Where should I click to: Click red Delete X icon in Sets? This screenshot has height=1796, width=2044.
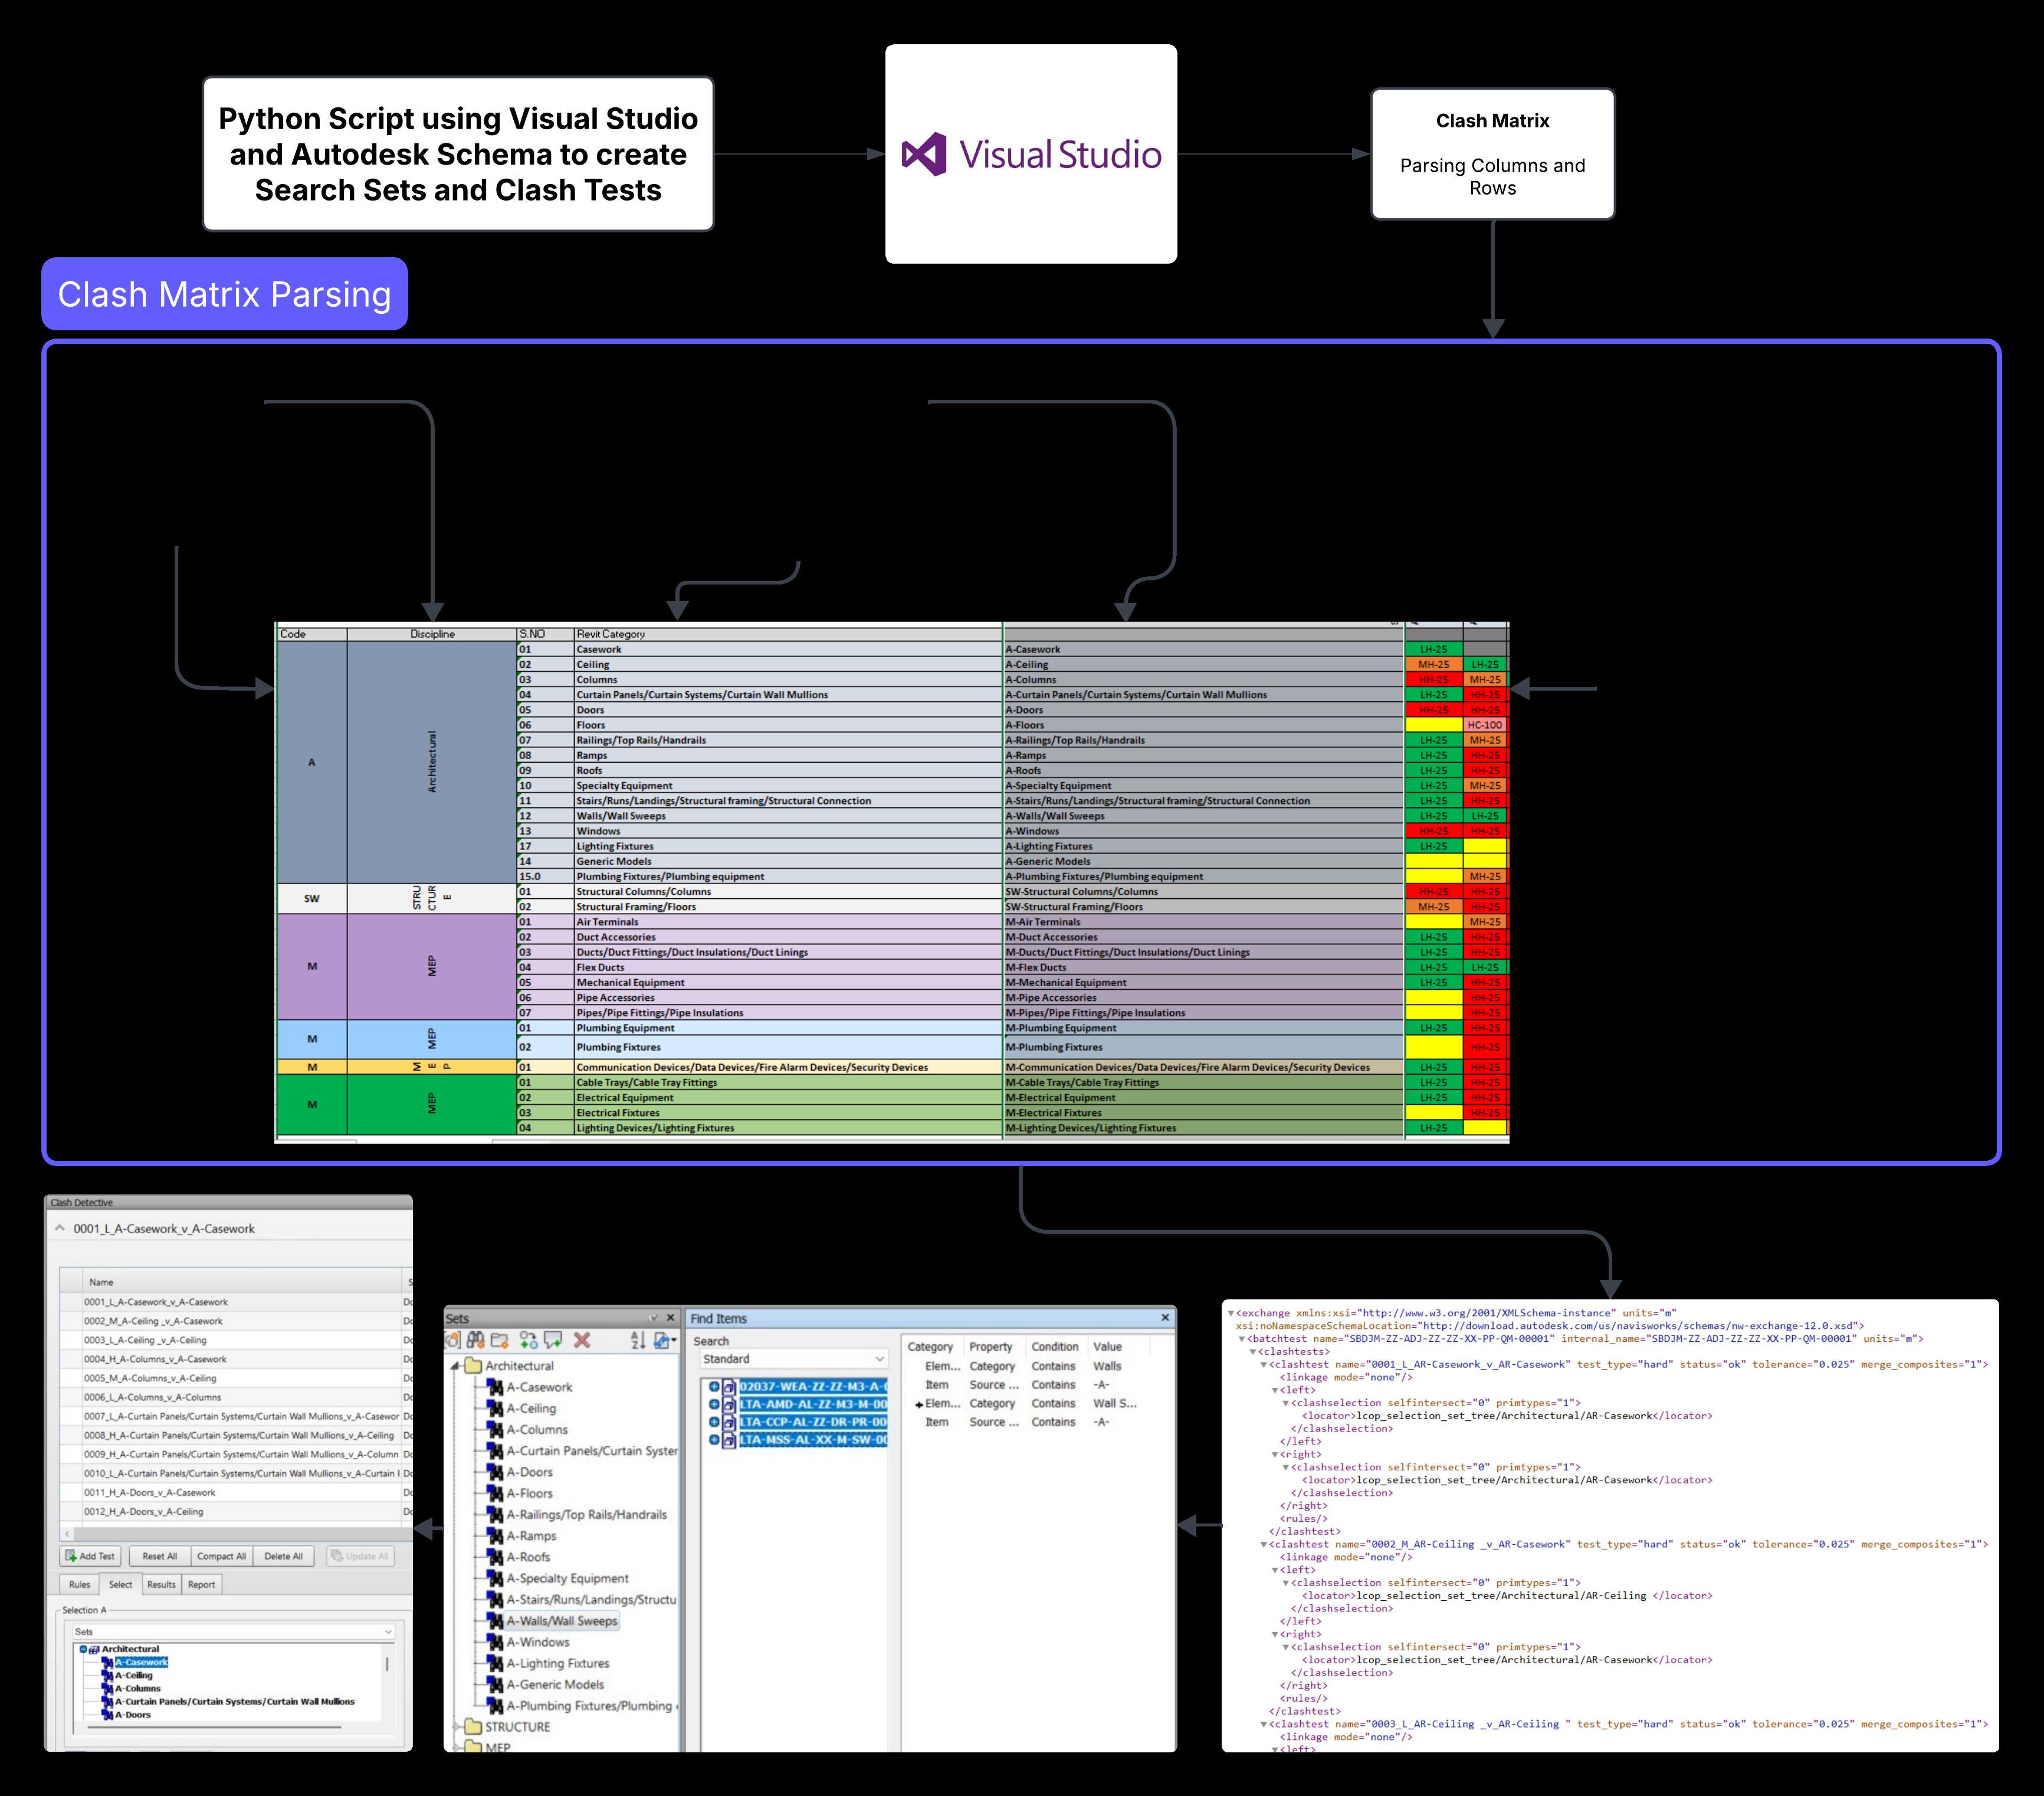pyautogui.click(x=582, y=1340)
